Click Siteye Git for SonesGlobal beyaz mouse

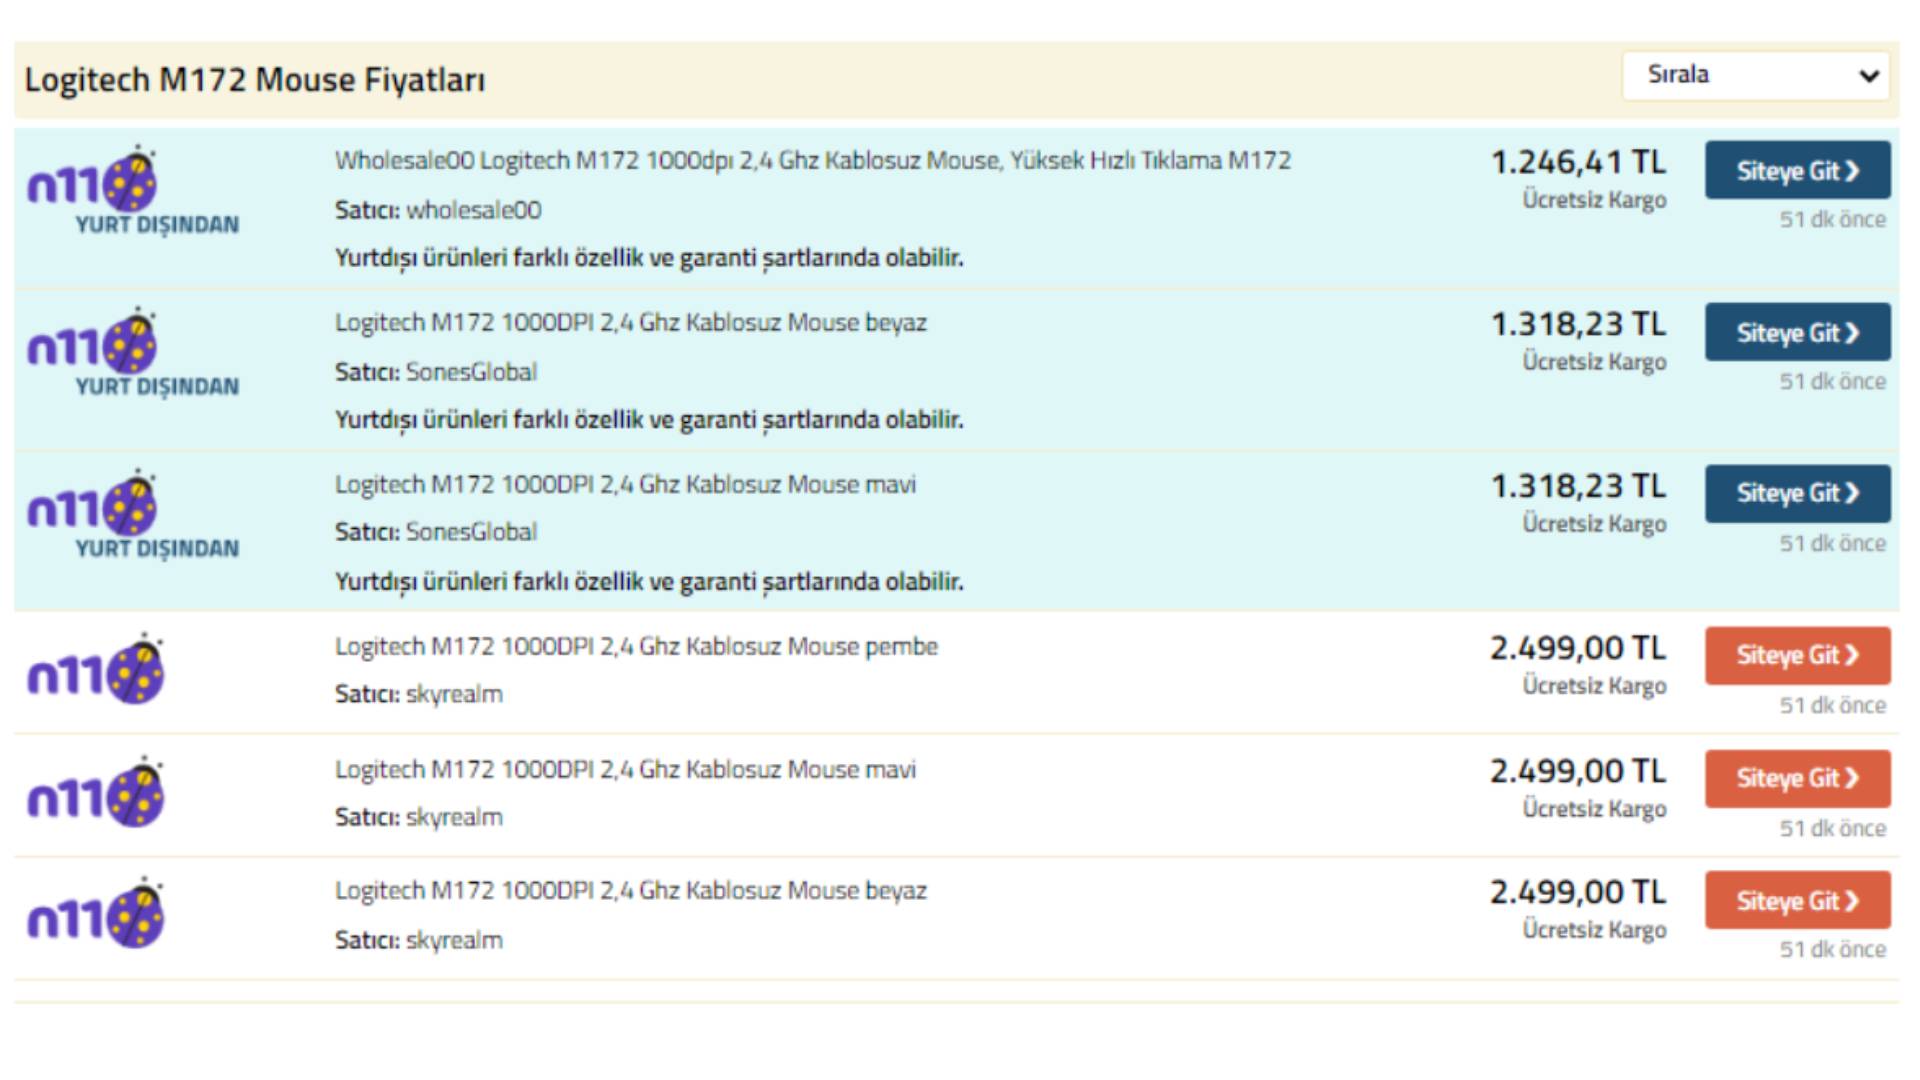click(1797, 332)
